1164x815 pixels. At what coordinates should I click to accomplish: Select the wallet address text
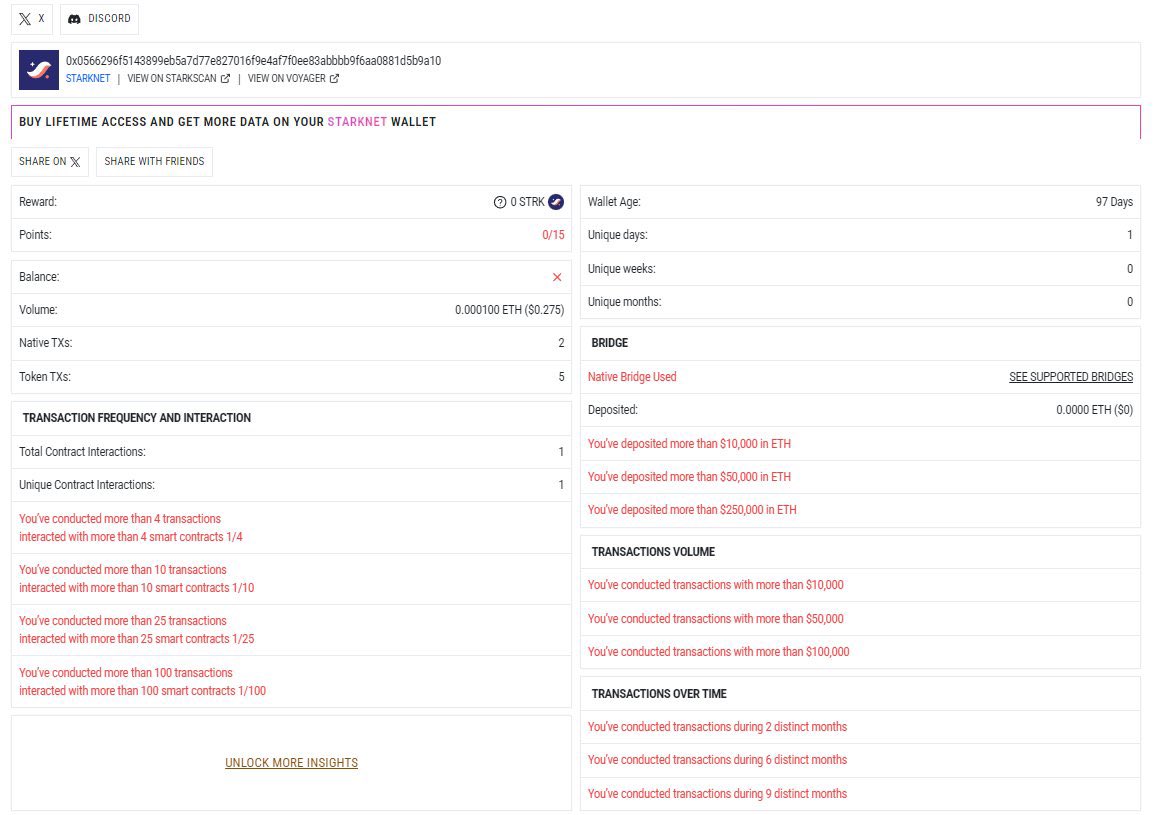(x=250, y=60)
